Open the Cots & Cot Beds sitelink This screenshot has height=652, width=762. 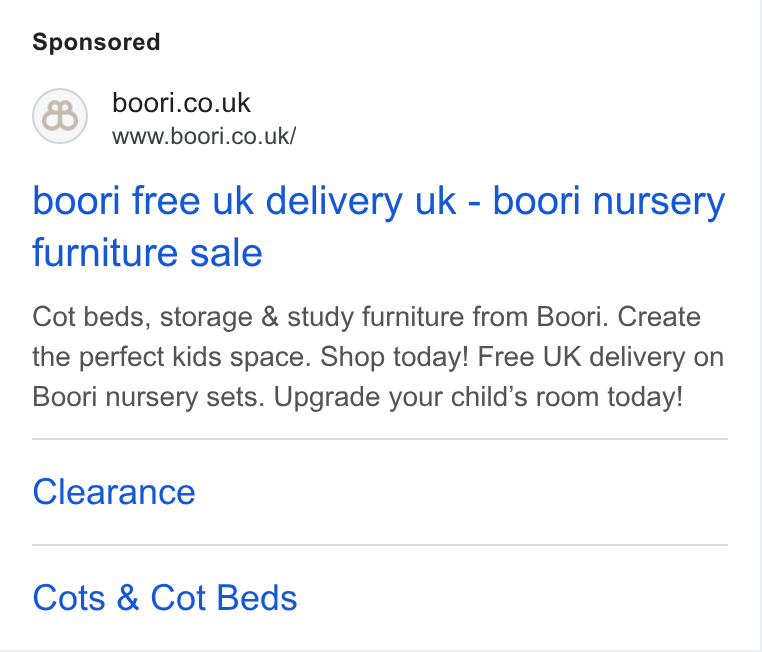pyautogui.click(x=165, y=597)
